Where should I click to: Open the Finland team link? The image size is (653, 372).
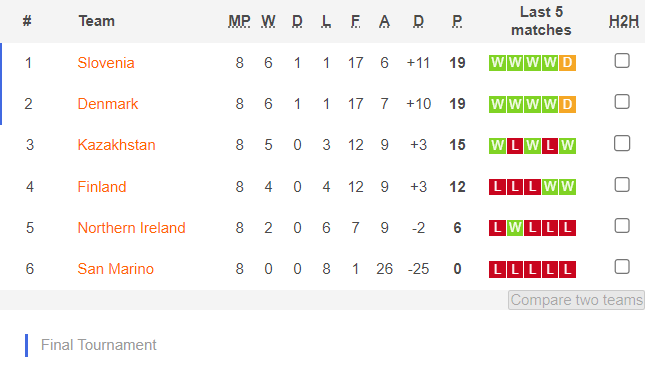point(102,187)
